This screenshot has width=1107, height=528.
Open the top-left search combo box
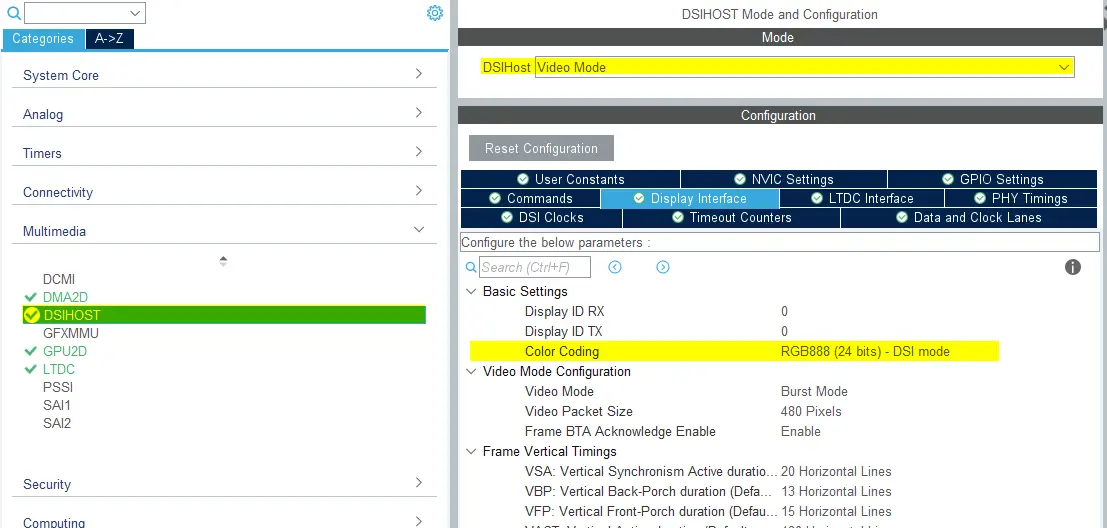85,13
